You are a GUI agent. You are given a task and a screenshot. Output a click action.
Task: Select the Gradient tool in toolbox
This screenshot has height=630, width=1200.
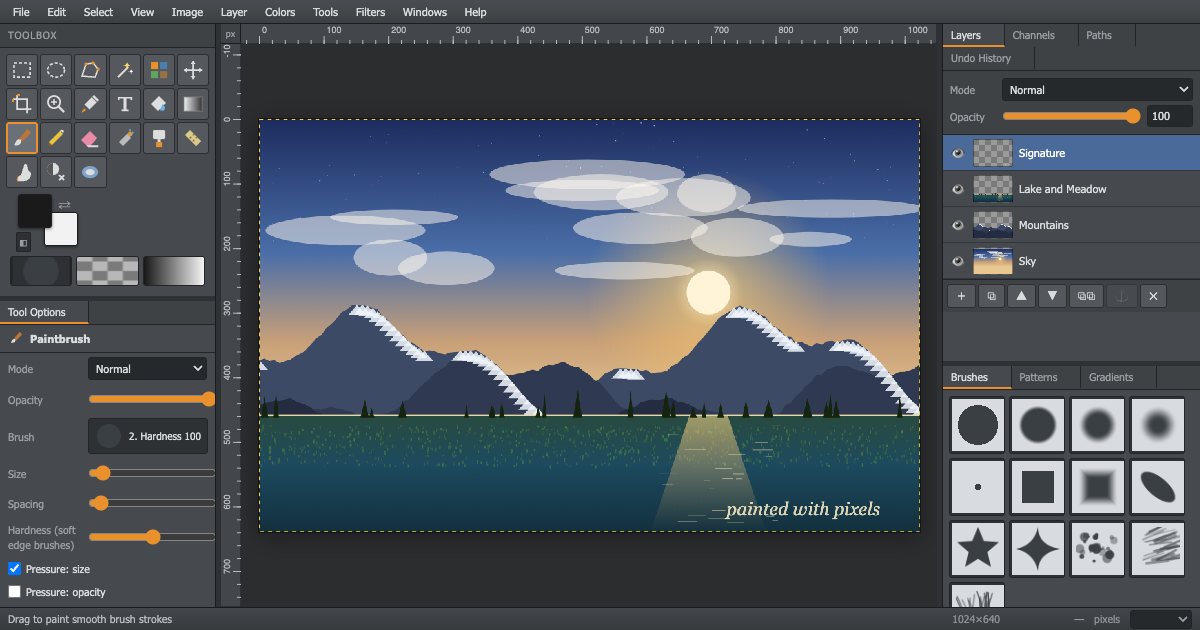point(192,104)
